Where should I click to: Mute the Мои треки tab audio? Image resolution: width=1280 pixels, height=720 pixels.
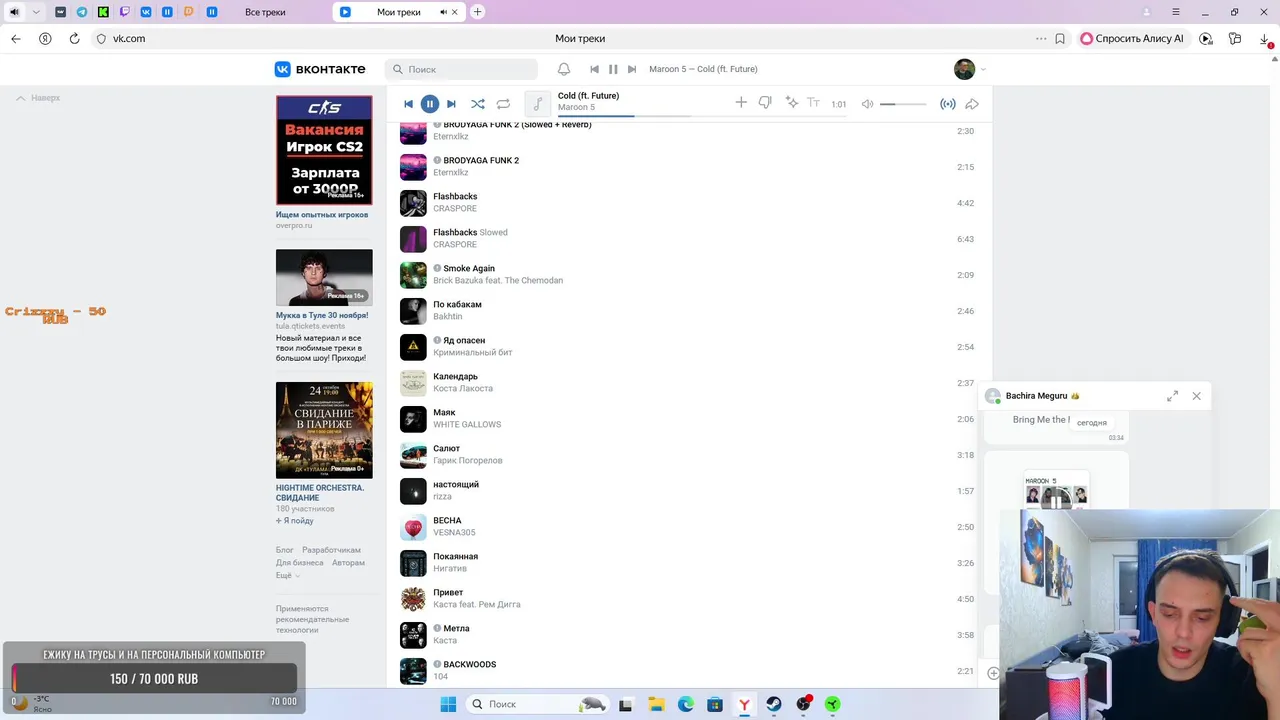(443, 12)
